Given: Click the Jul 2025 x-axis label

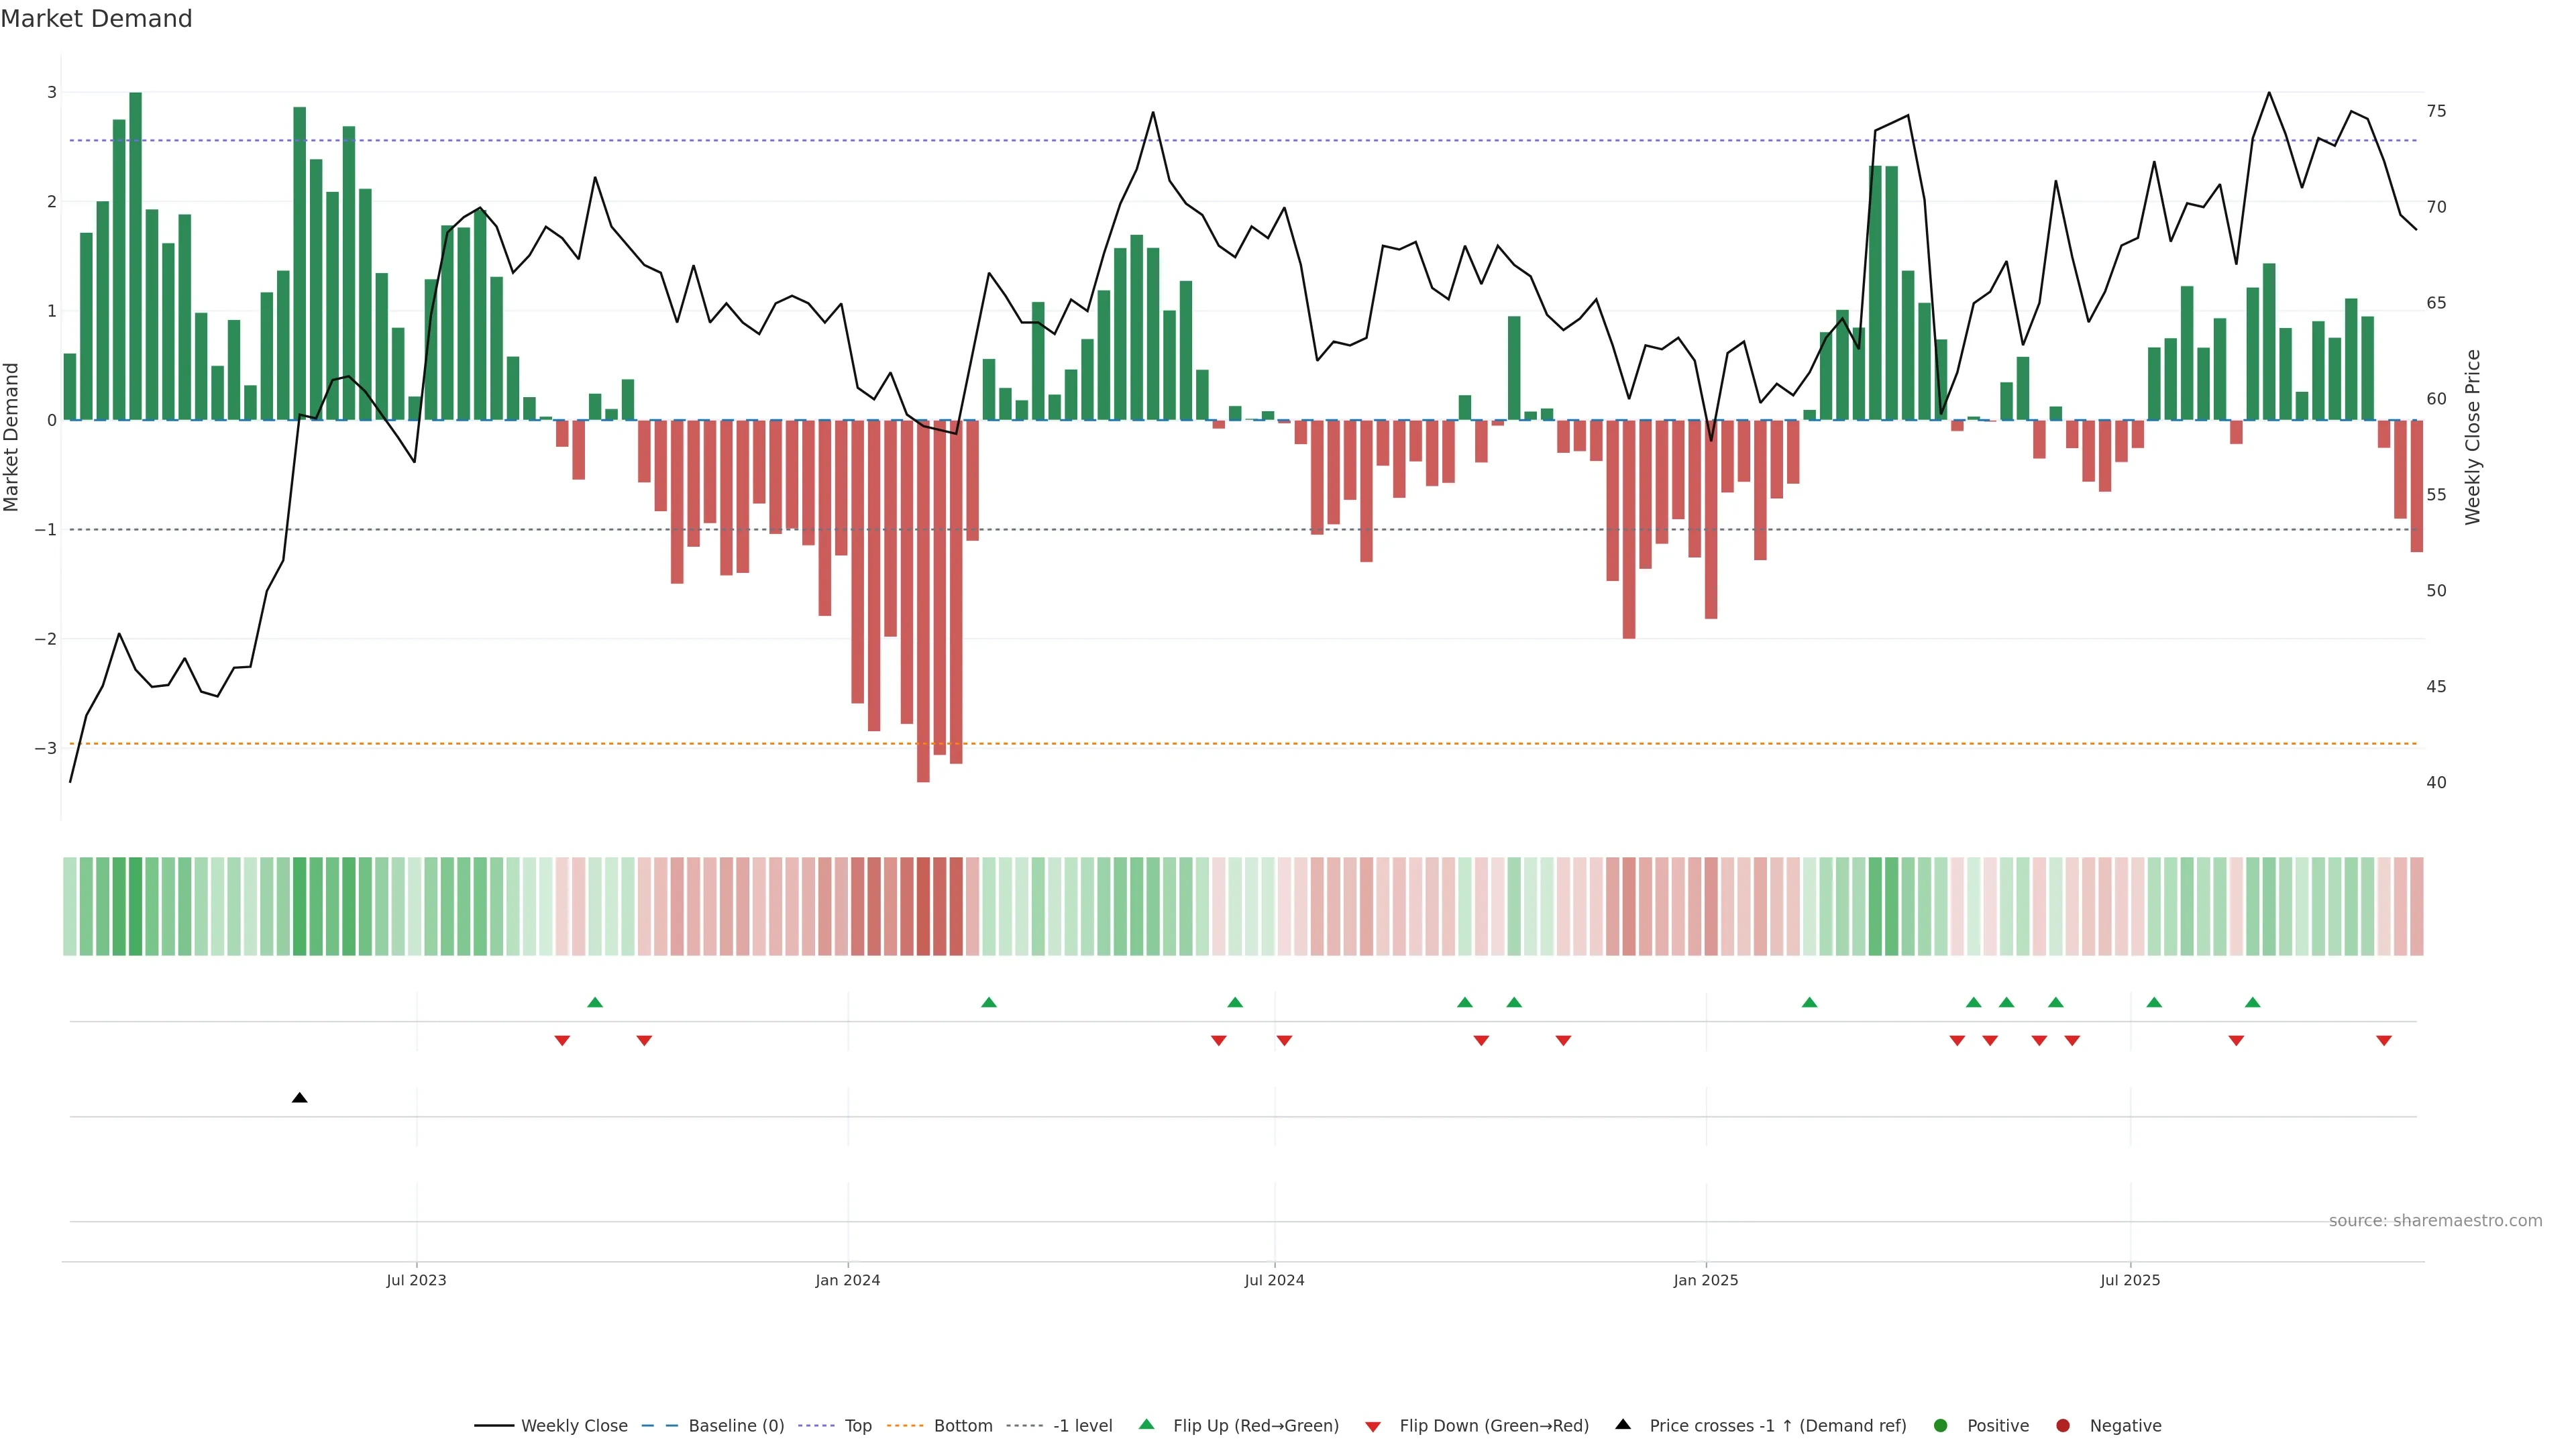Looking at the screenshot, I should 2130,1280.
